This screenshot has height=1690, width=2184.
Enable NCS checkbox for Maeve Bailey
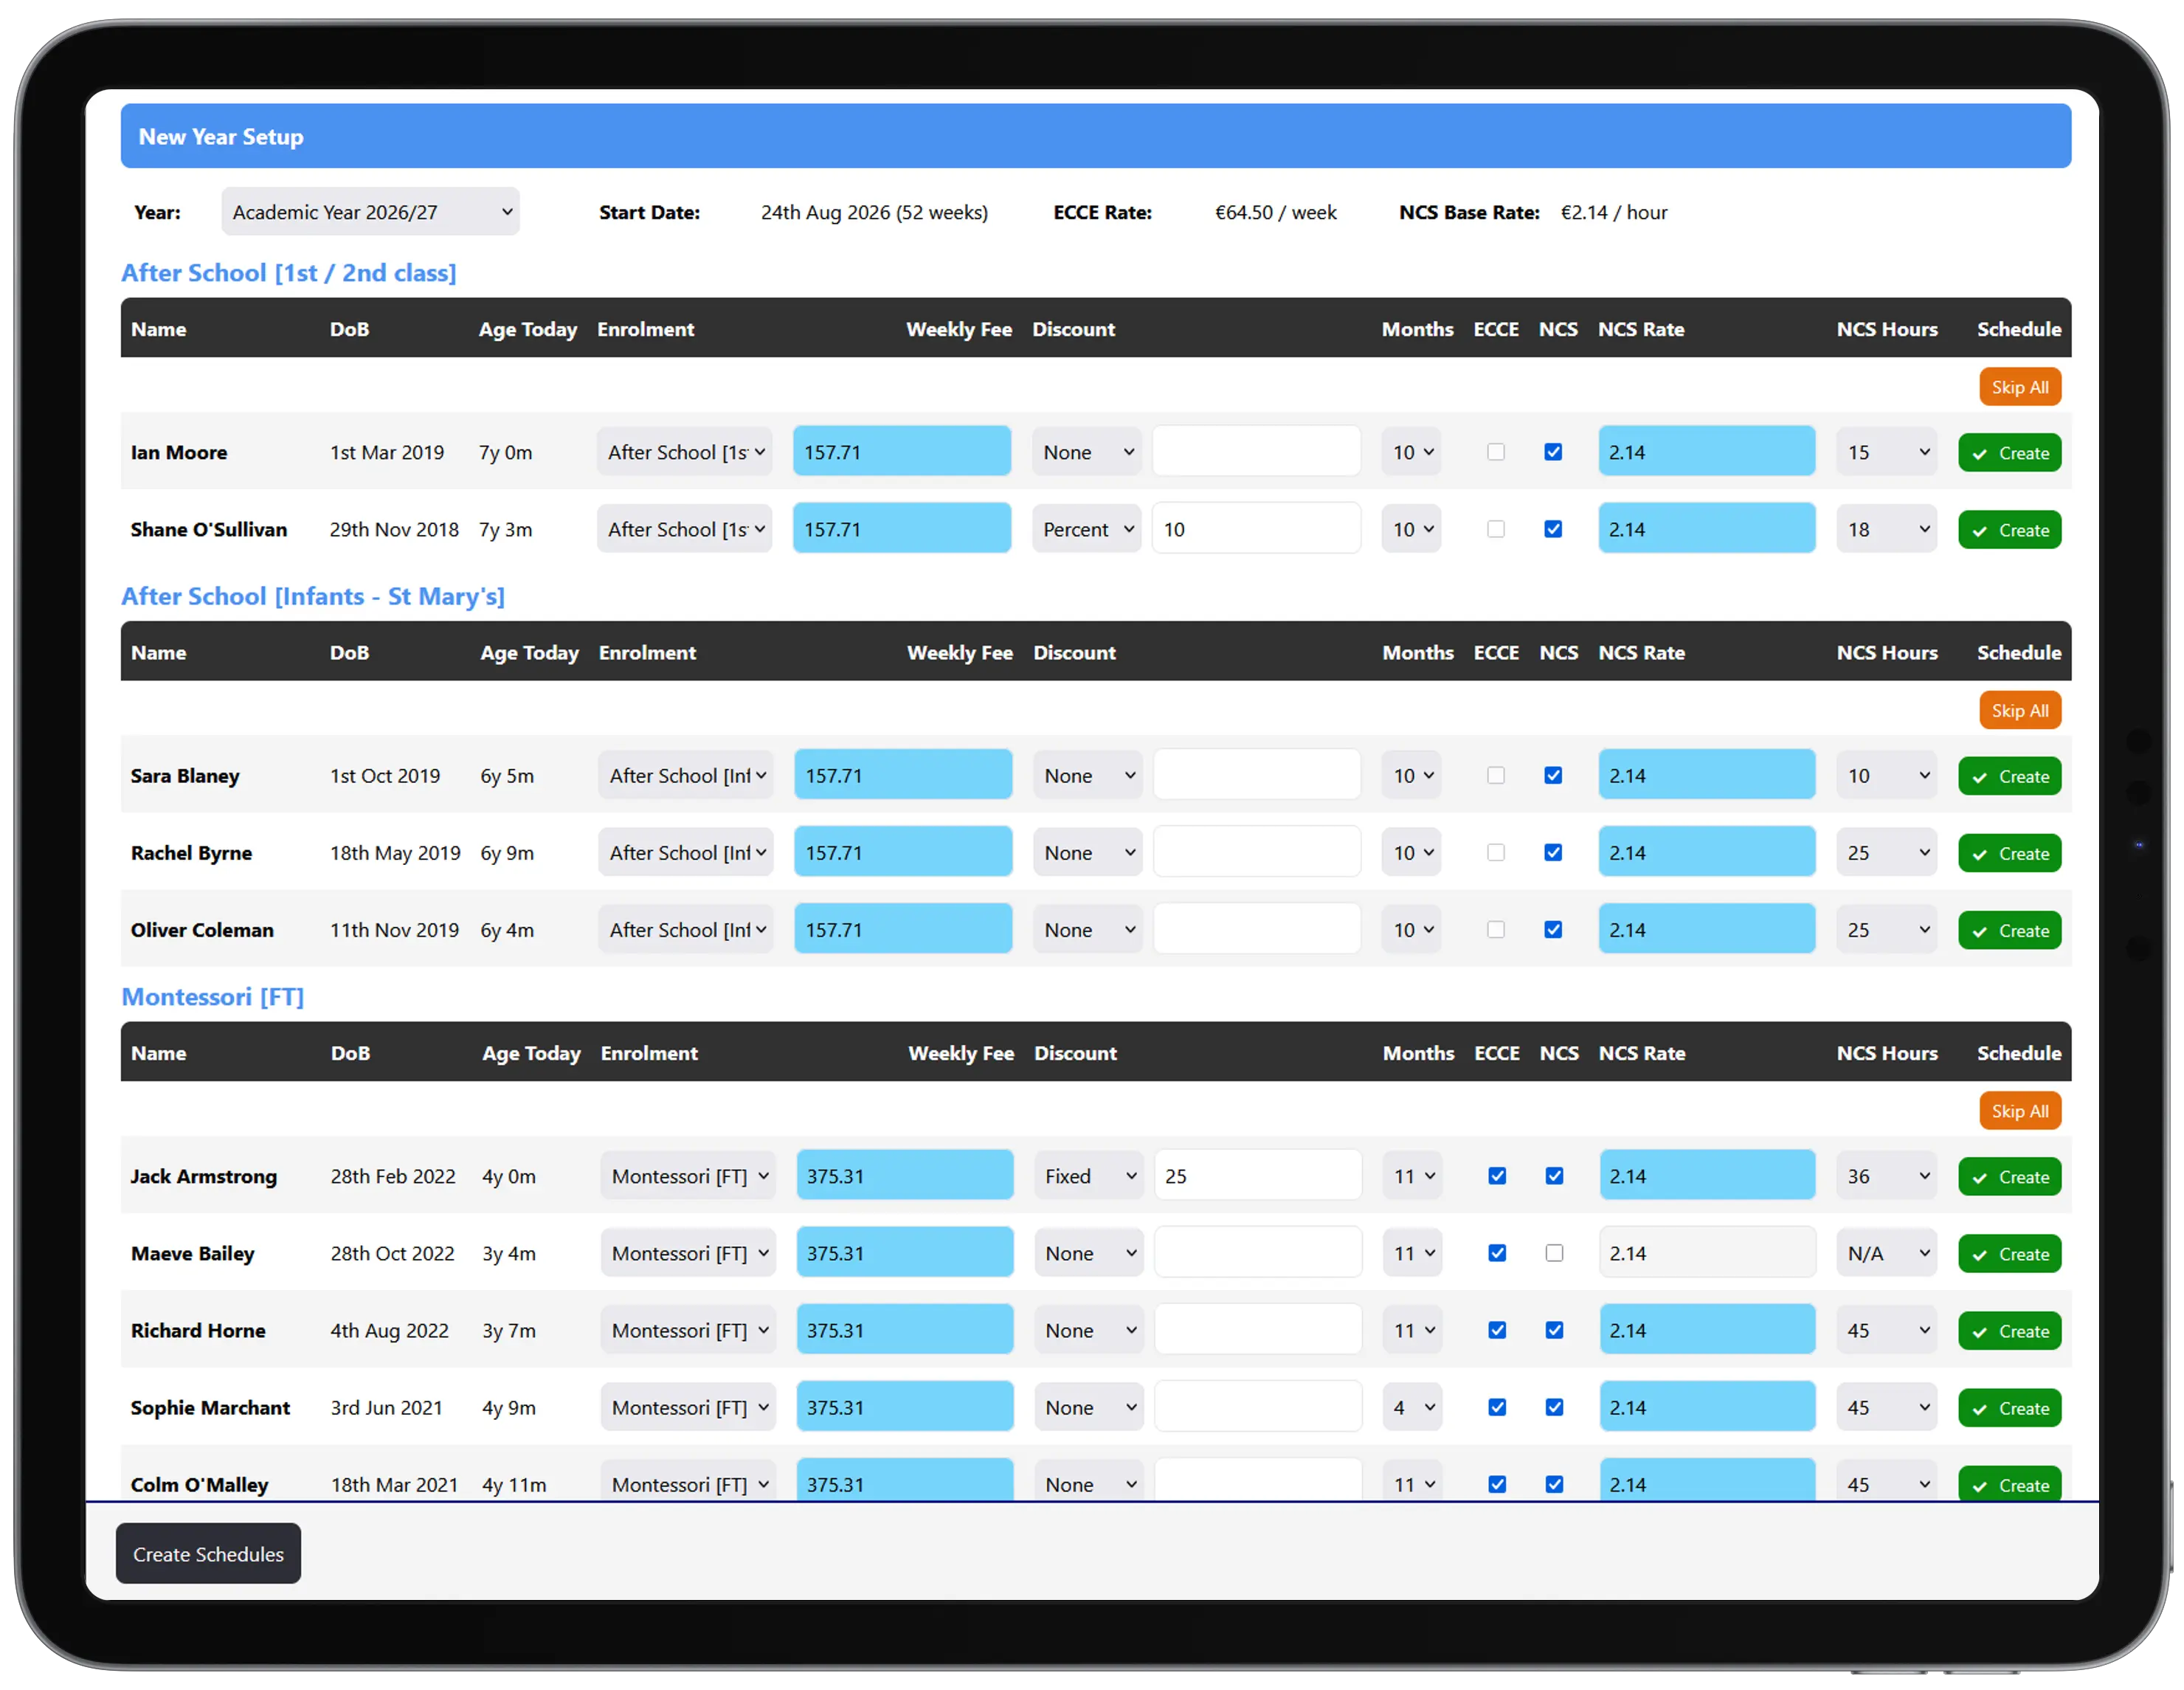pyautogui.click(x=1554, y=1253)
